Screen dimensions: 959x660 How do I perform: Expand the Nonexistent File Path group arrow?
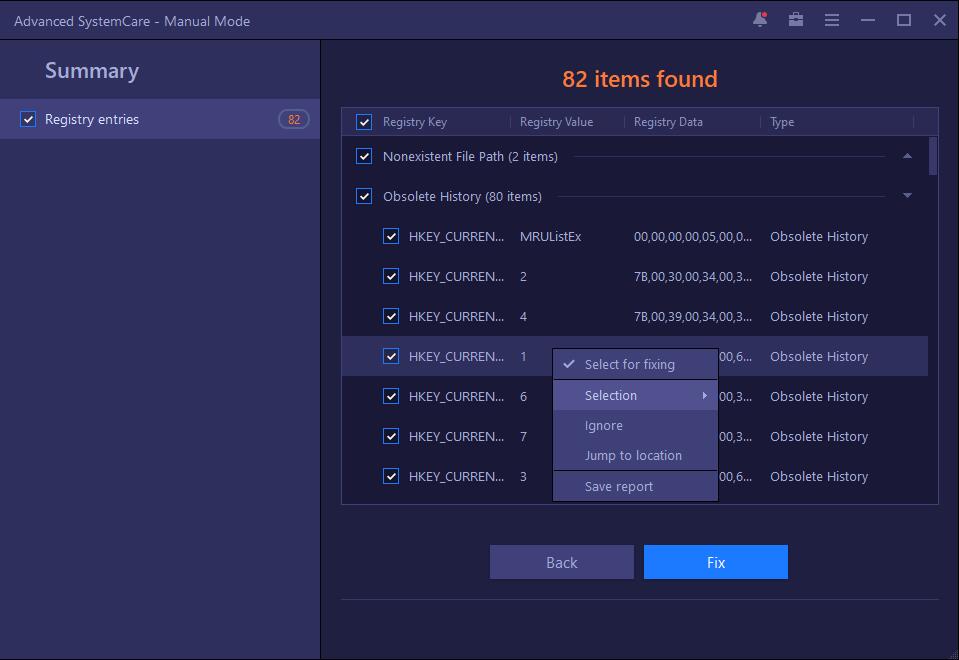point(908,156)
